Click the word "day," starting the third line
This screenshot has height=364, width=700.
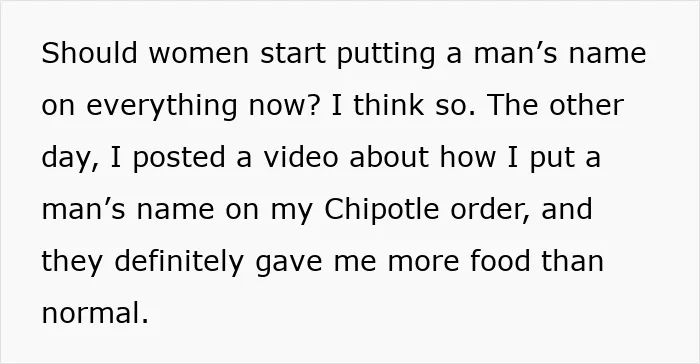click(70, 159)
